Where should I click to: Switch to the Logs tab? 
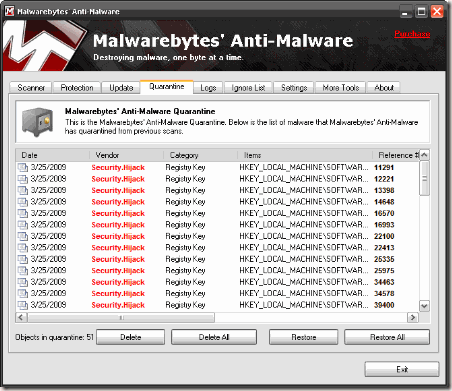click(208, 88)
